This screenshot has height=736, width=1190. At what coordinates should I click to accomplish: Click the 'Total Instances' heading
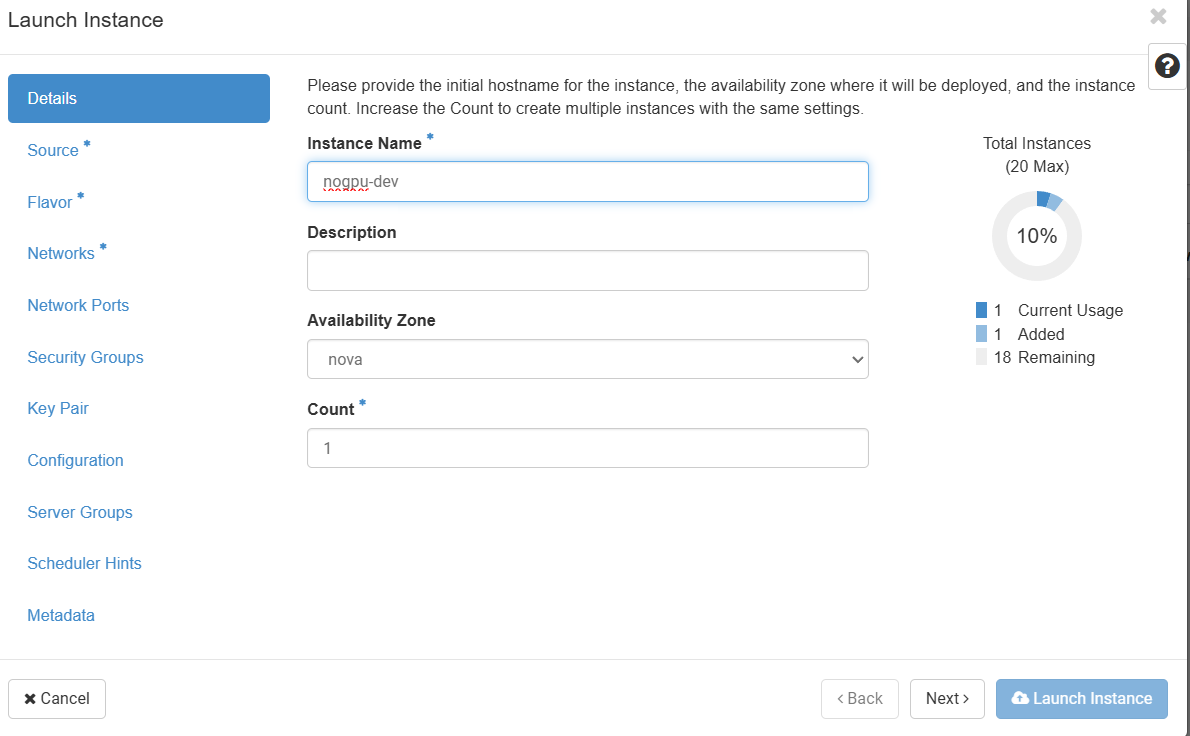[1037, 143]
